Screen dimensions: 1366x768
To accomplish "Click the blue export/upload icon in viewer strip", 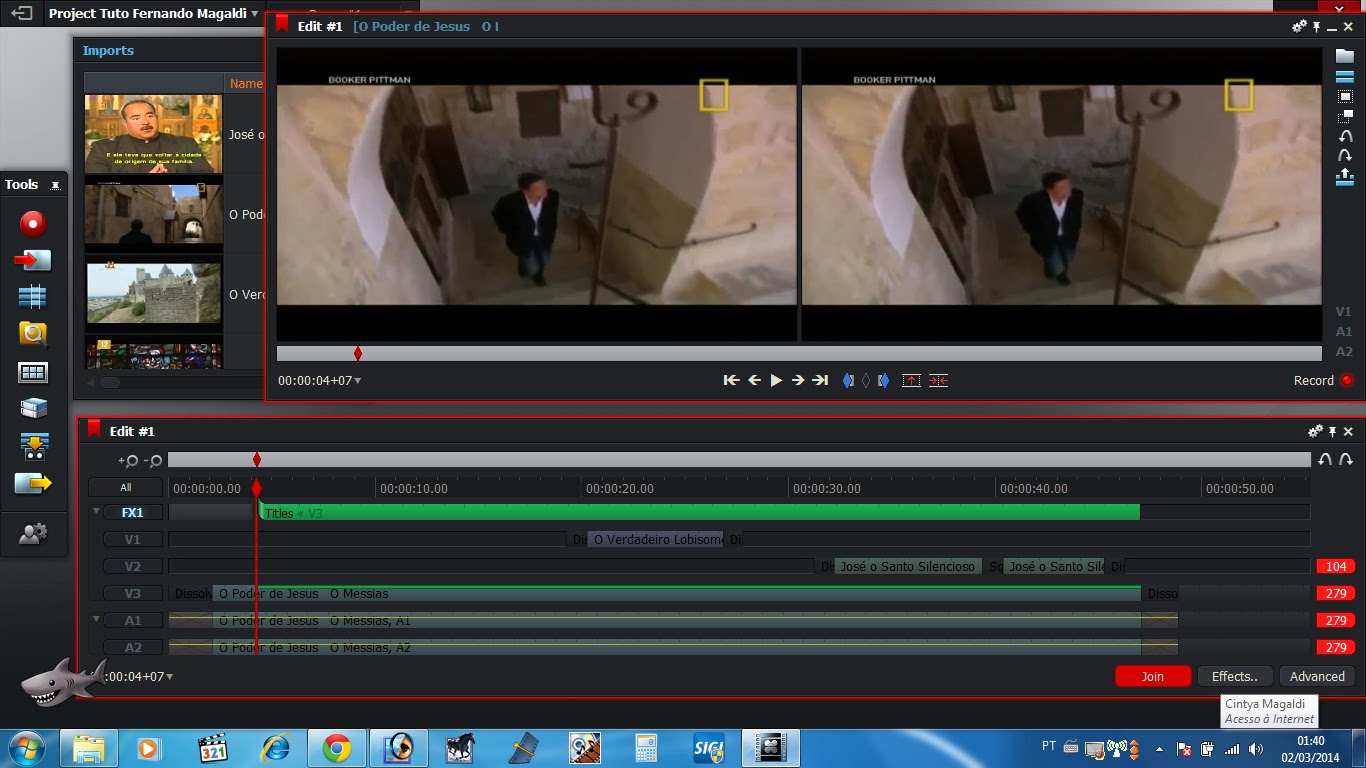I will tap(1345, 176).
